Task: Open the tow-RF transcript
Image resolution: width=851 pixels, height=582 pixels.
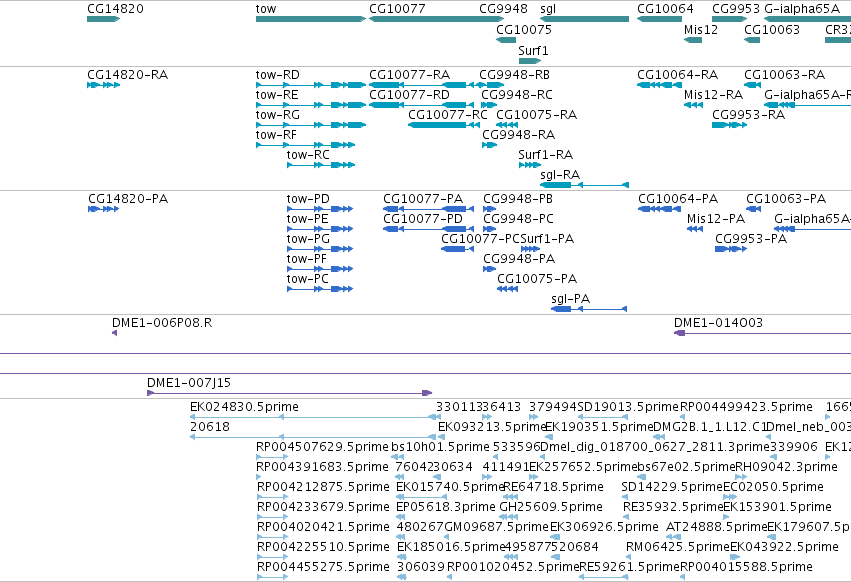Action: pos(306,145)
